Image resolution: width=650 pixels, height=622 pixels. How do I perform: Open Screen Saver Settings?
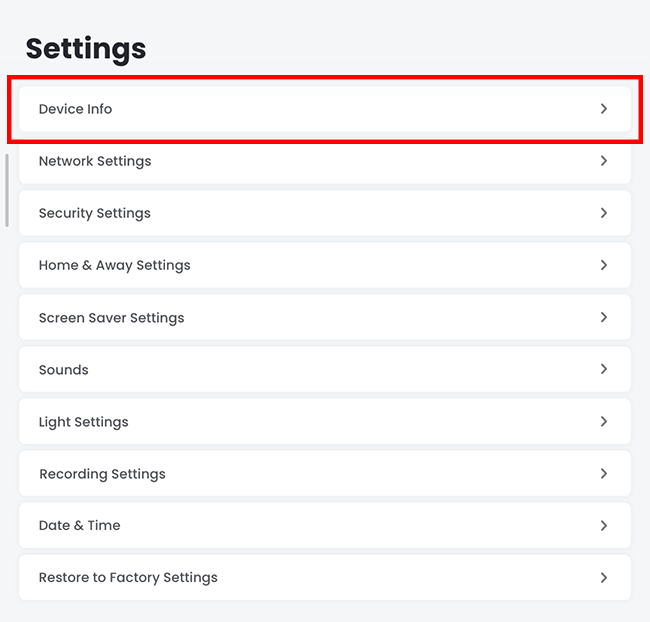[x=111, y=318]
